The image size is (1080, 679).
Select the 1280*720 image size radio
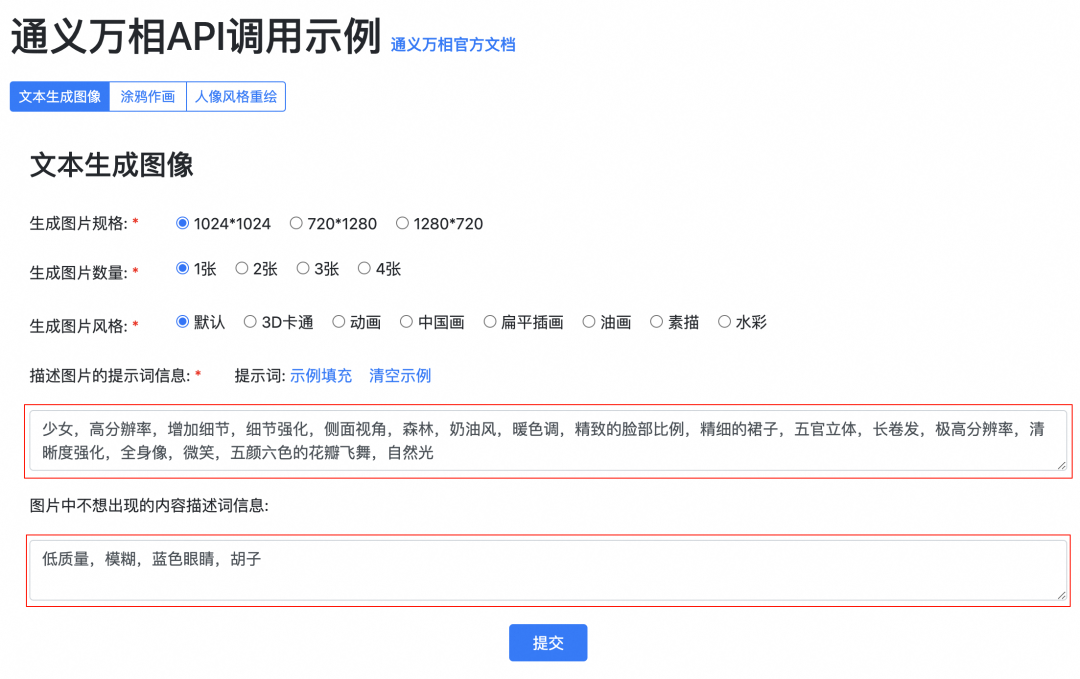(402, 223)
